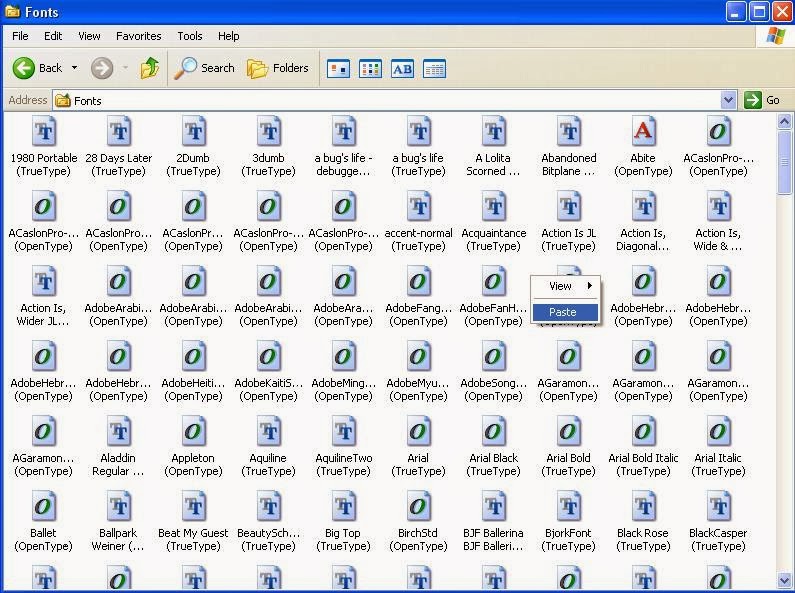This screenshot has width=795, height=593.
Task: Select the AdobeKaitiS OpenType font
Action: click(268, 372)
